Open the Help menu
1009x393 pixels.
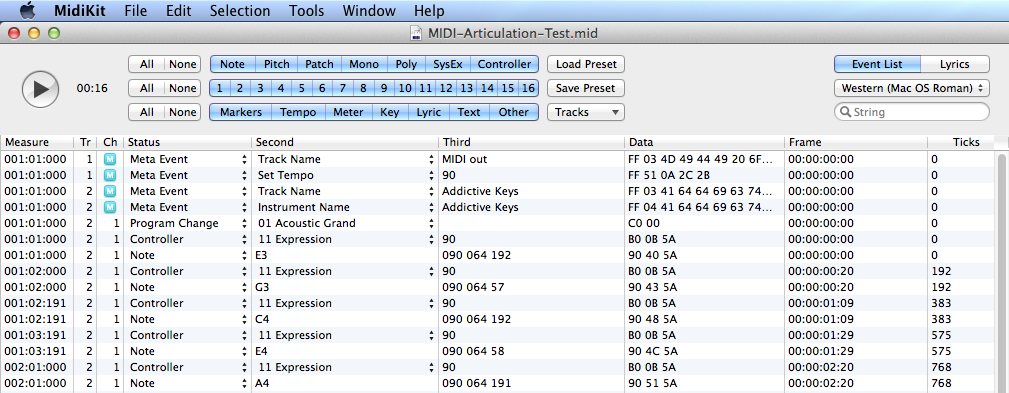[429, 11]
